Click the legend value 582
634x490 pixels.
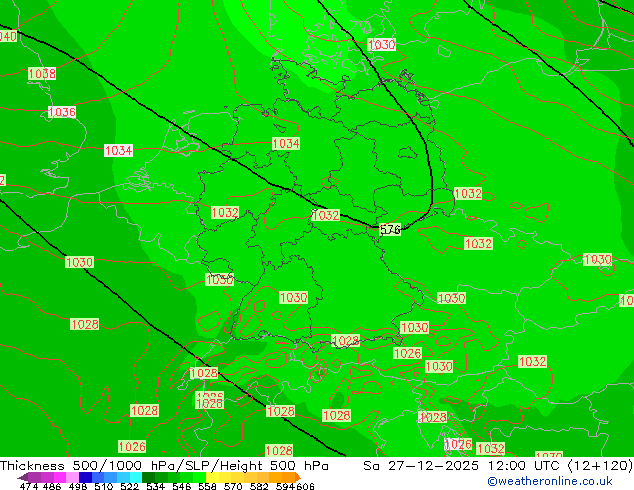[x=259, y=486]
